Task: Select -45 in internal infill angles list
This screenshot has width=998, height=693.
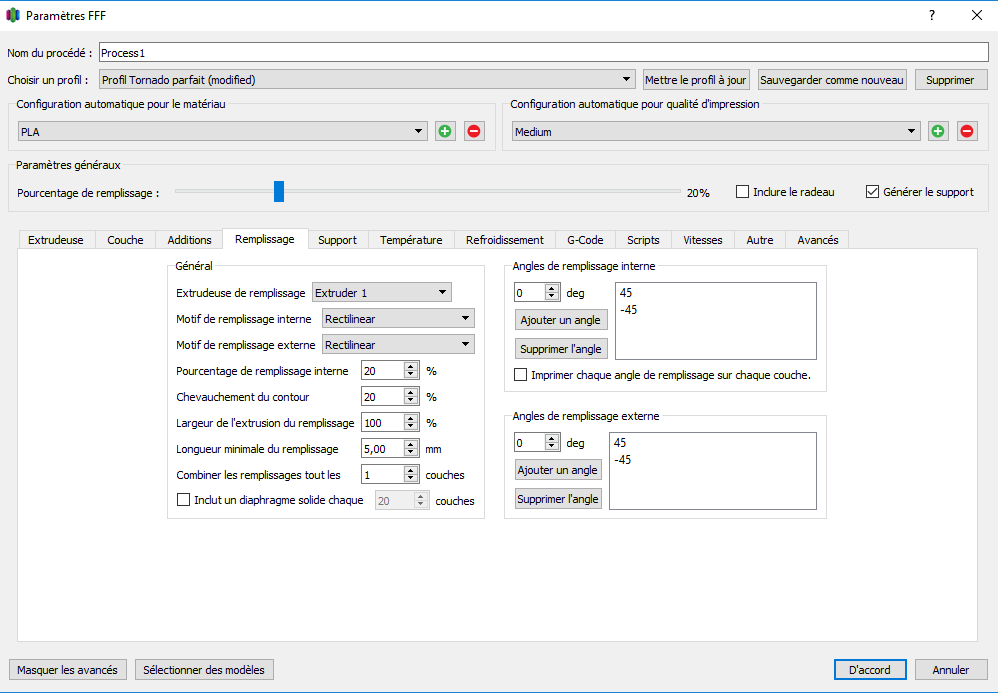Action: pyautogui.click(x=628, y=310)
